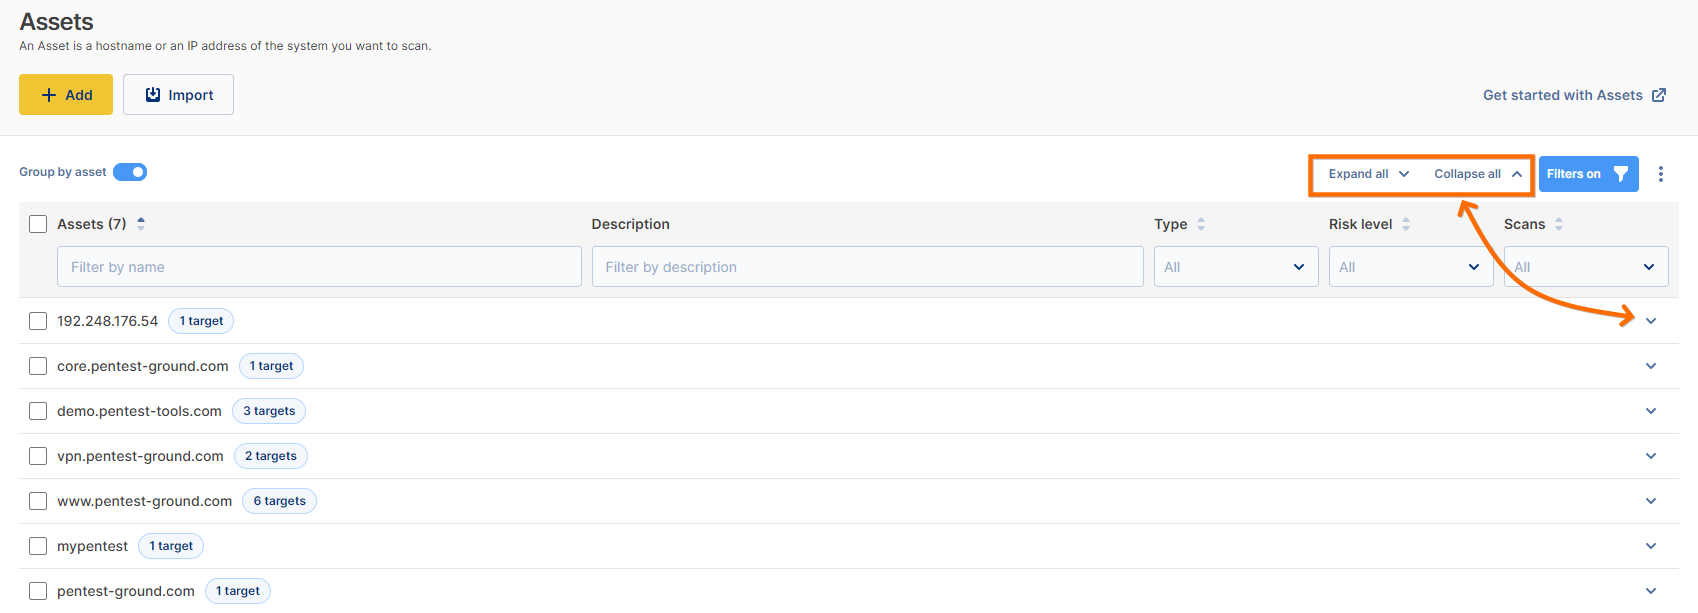Click the yellow Add button
This screenshot has height=613, width=1698.
click(x=66, y=95)
